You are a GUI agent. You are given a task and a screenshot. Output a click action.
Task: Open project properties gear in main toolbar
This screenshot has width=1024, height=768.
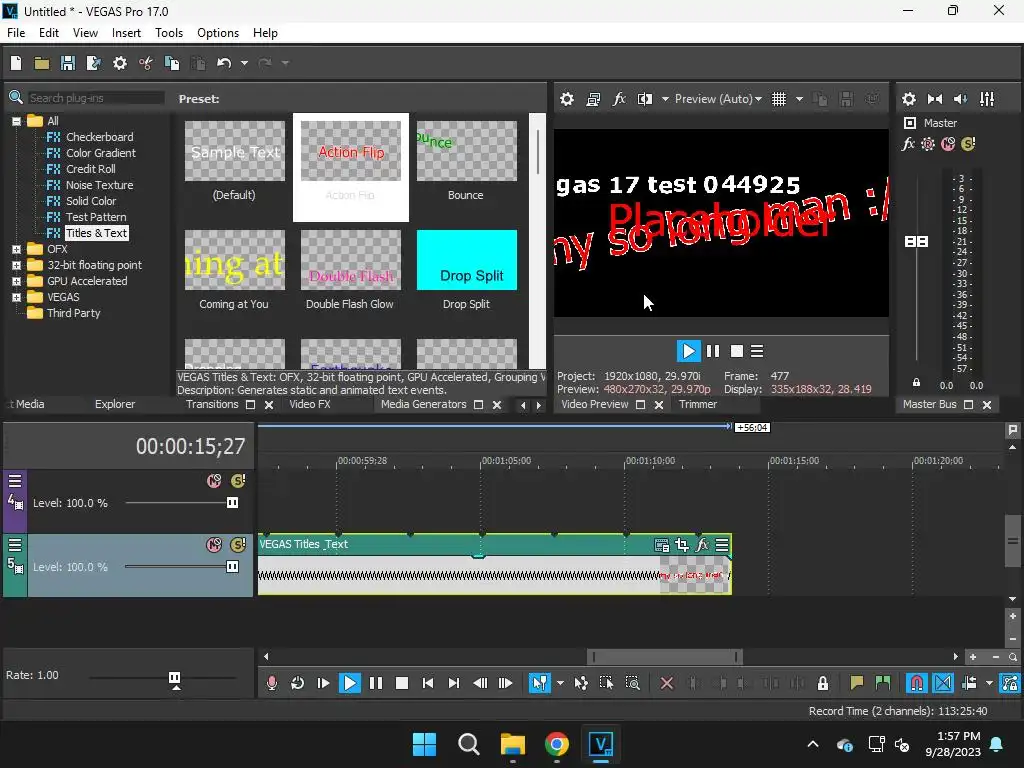[120, 63]
